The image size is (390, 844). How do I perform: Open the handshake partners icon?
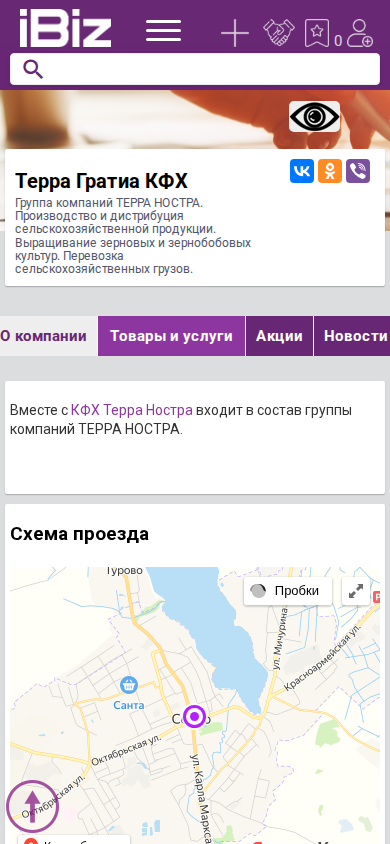coord(279,33)
